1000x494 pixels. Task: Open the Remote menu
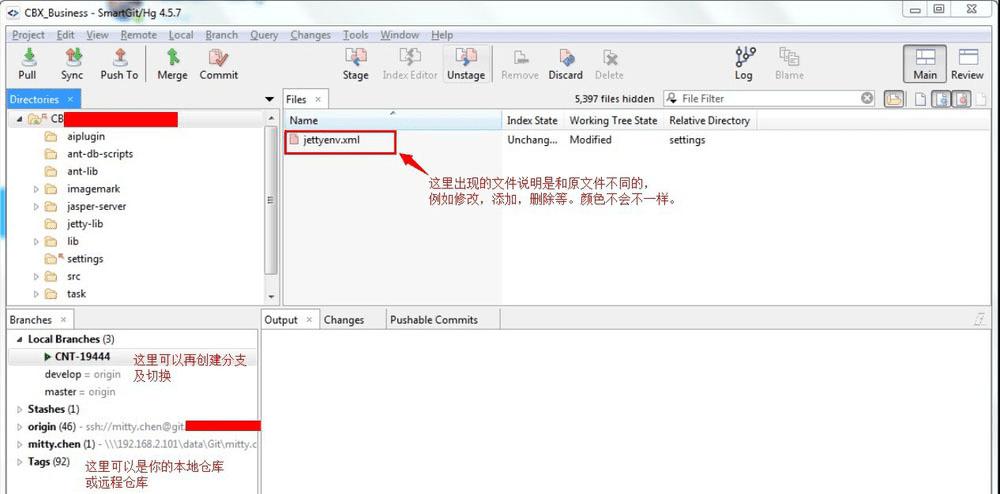(138, 35)
